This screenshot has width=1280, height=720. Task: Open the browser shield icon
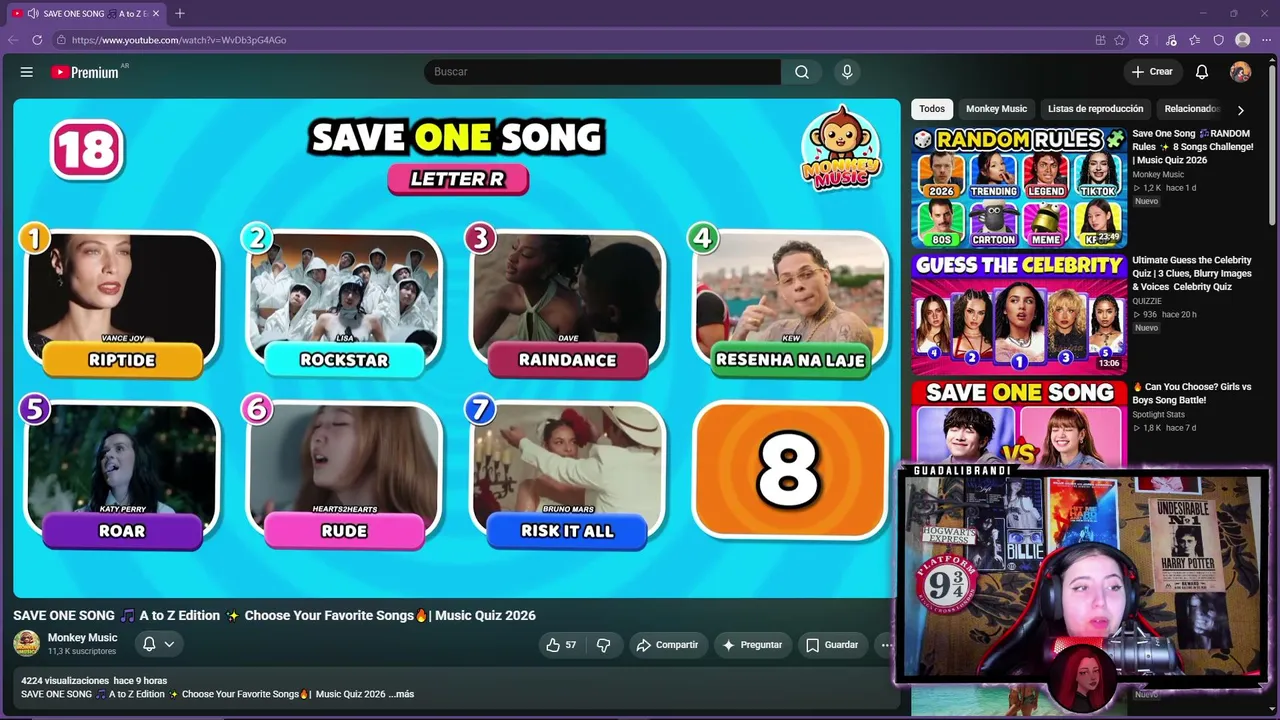point(1219,40)
